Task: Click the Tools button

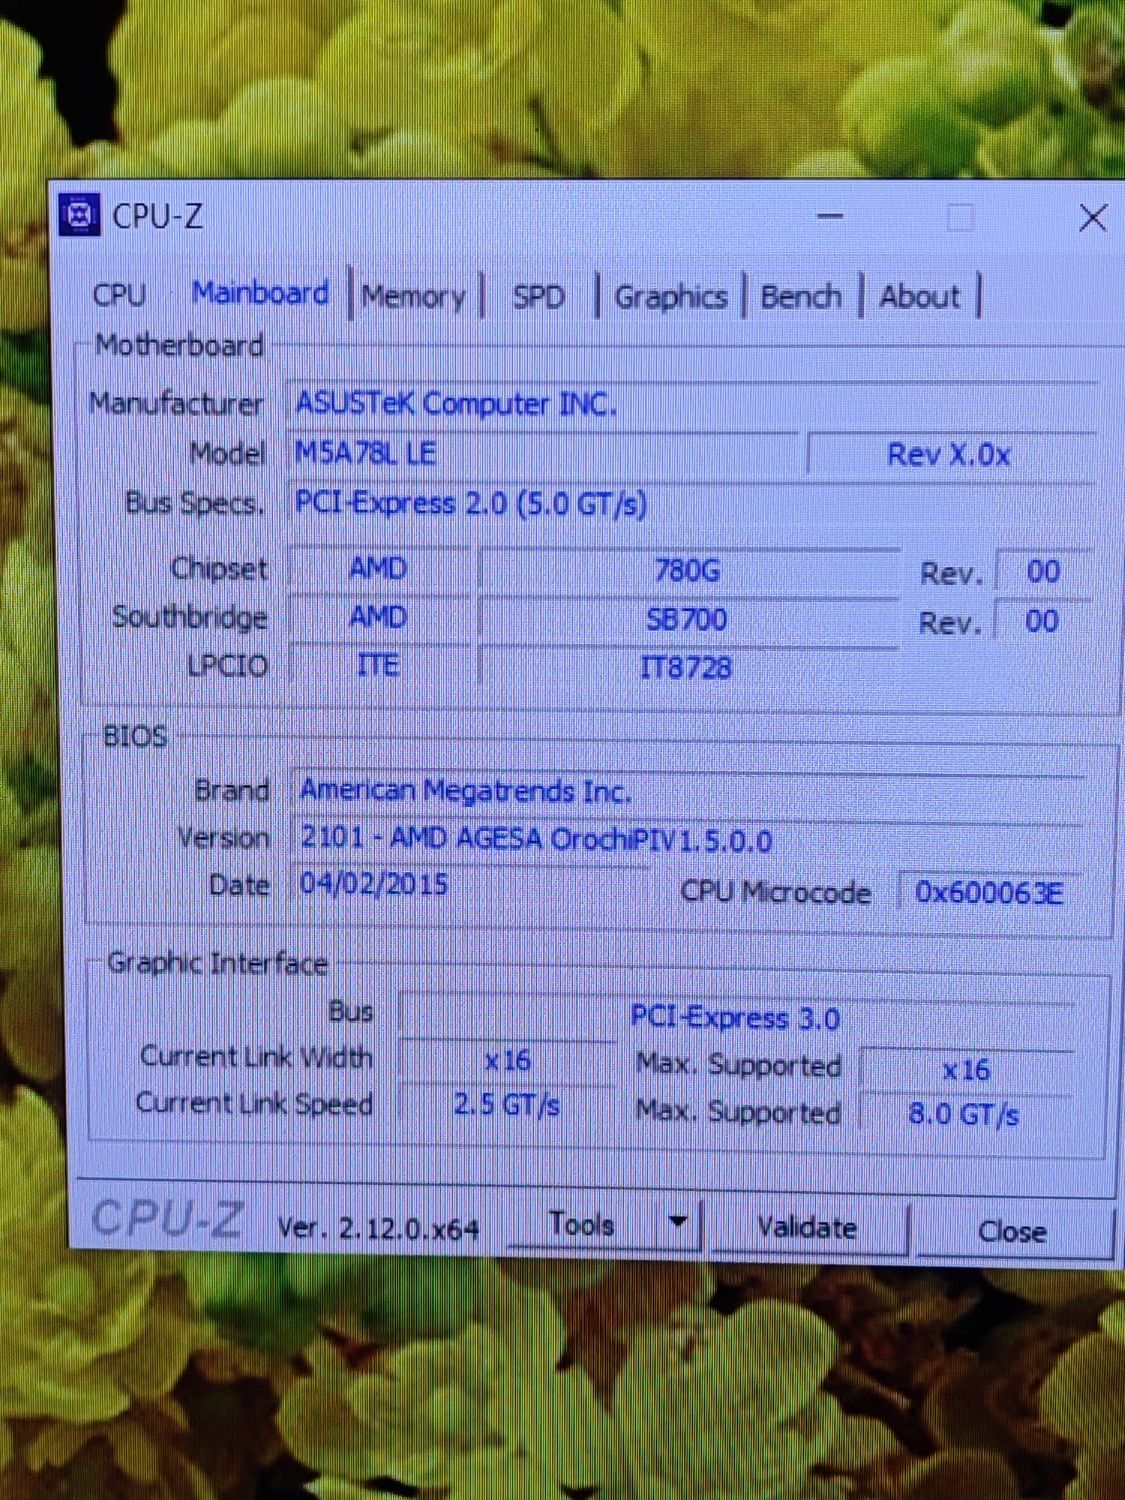Action: [582, 1224]
